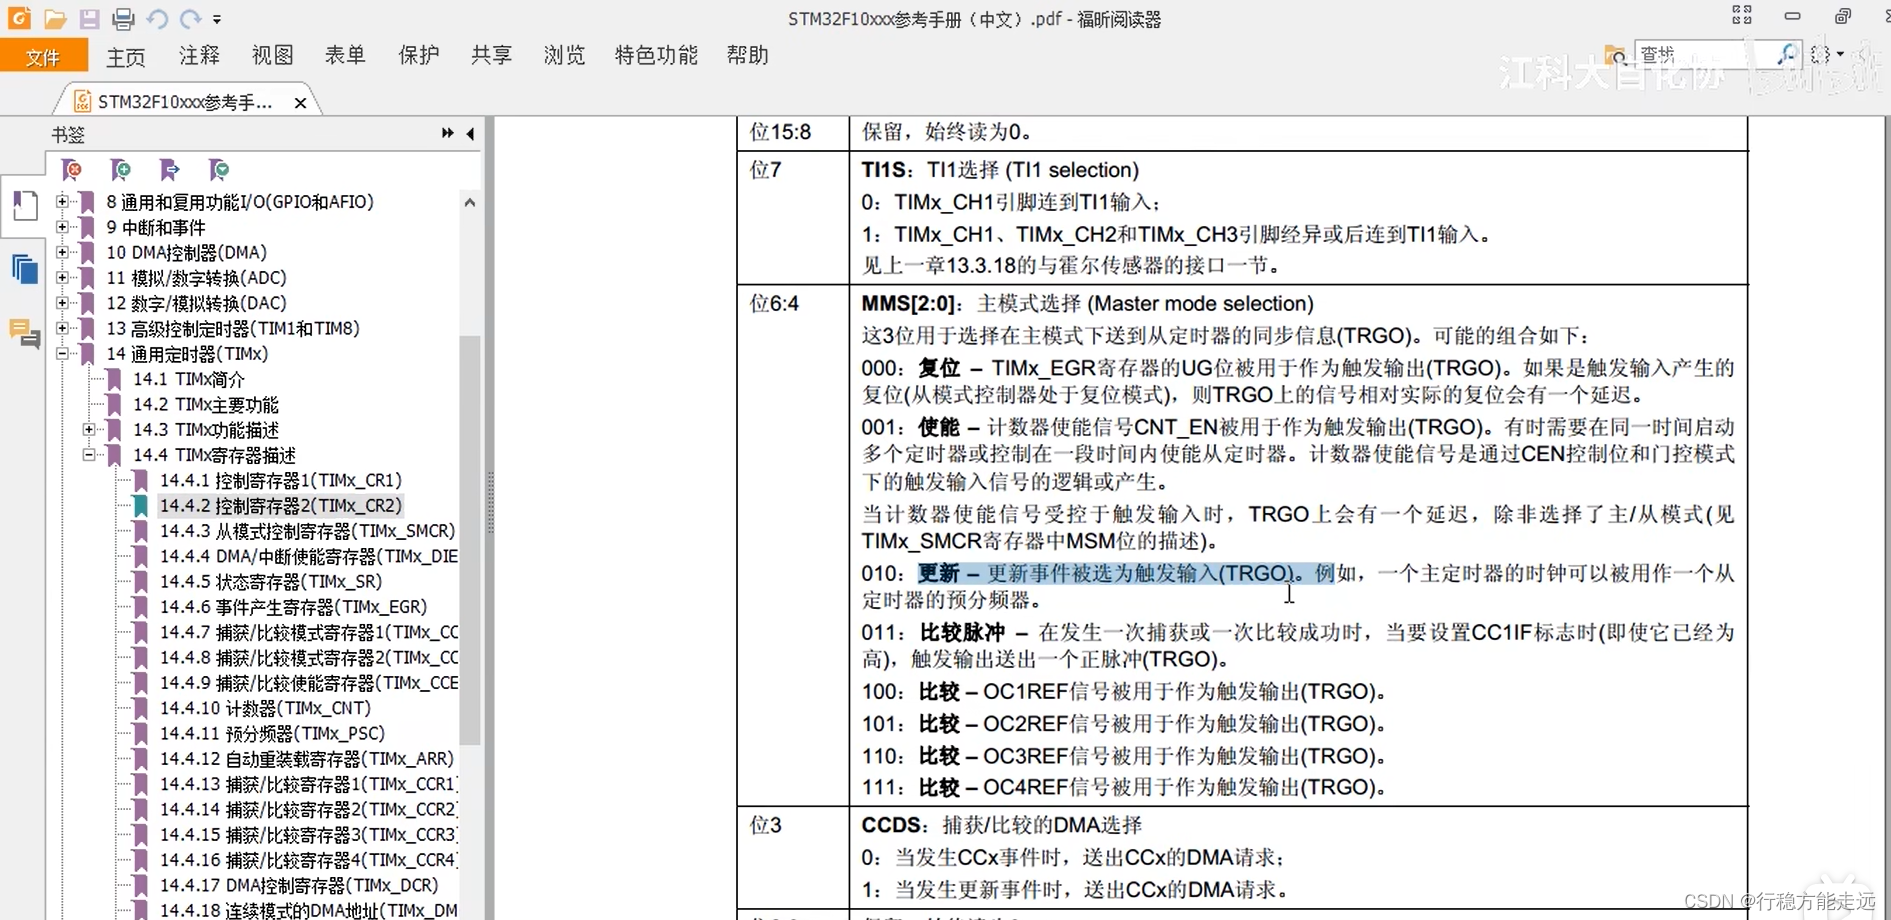Screen dimensions: 1891x920
Task: Click the undo arrow icon
Action: (157, 18)
